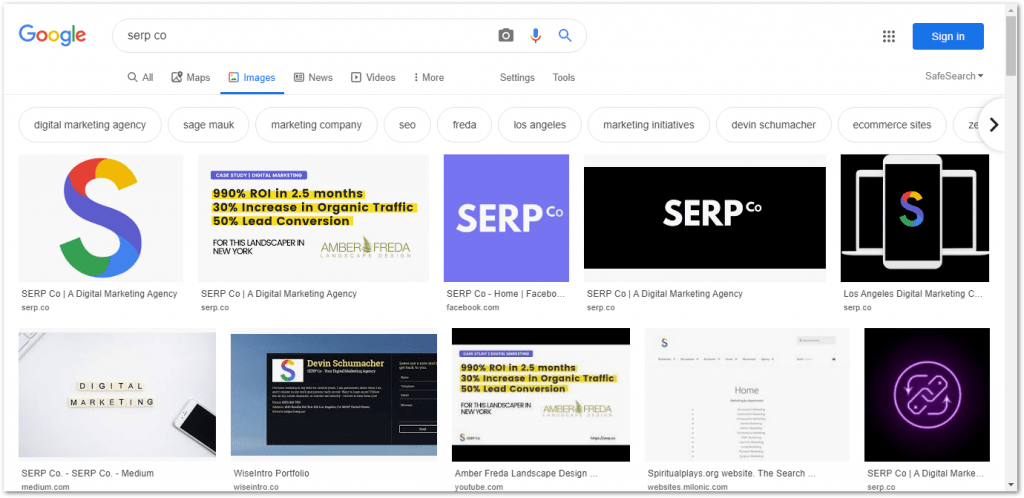Select the marketing initiatives chip

648,125
